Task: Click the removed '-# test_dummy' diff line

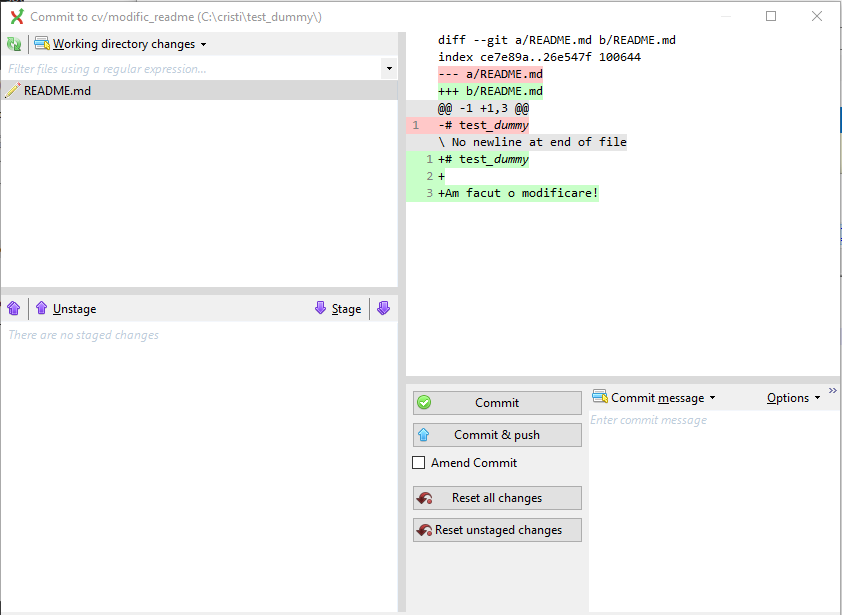Action: pos(485,125)
